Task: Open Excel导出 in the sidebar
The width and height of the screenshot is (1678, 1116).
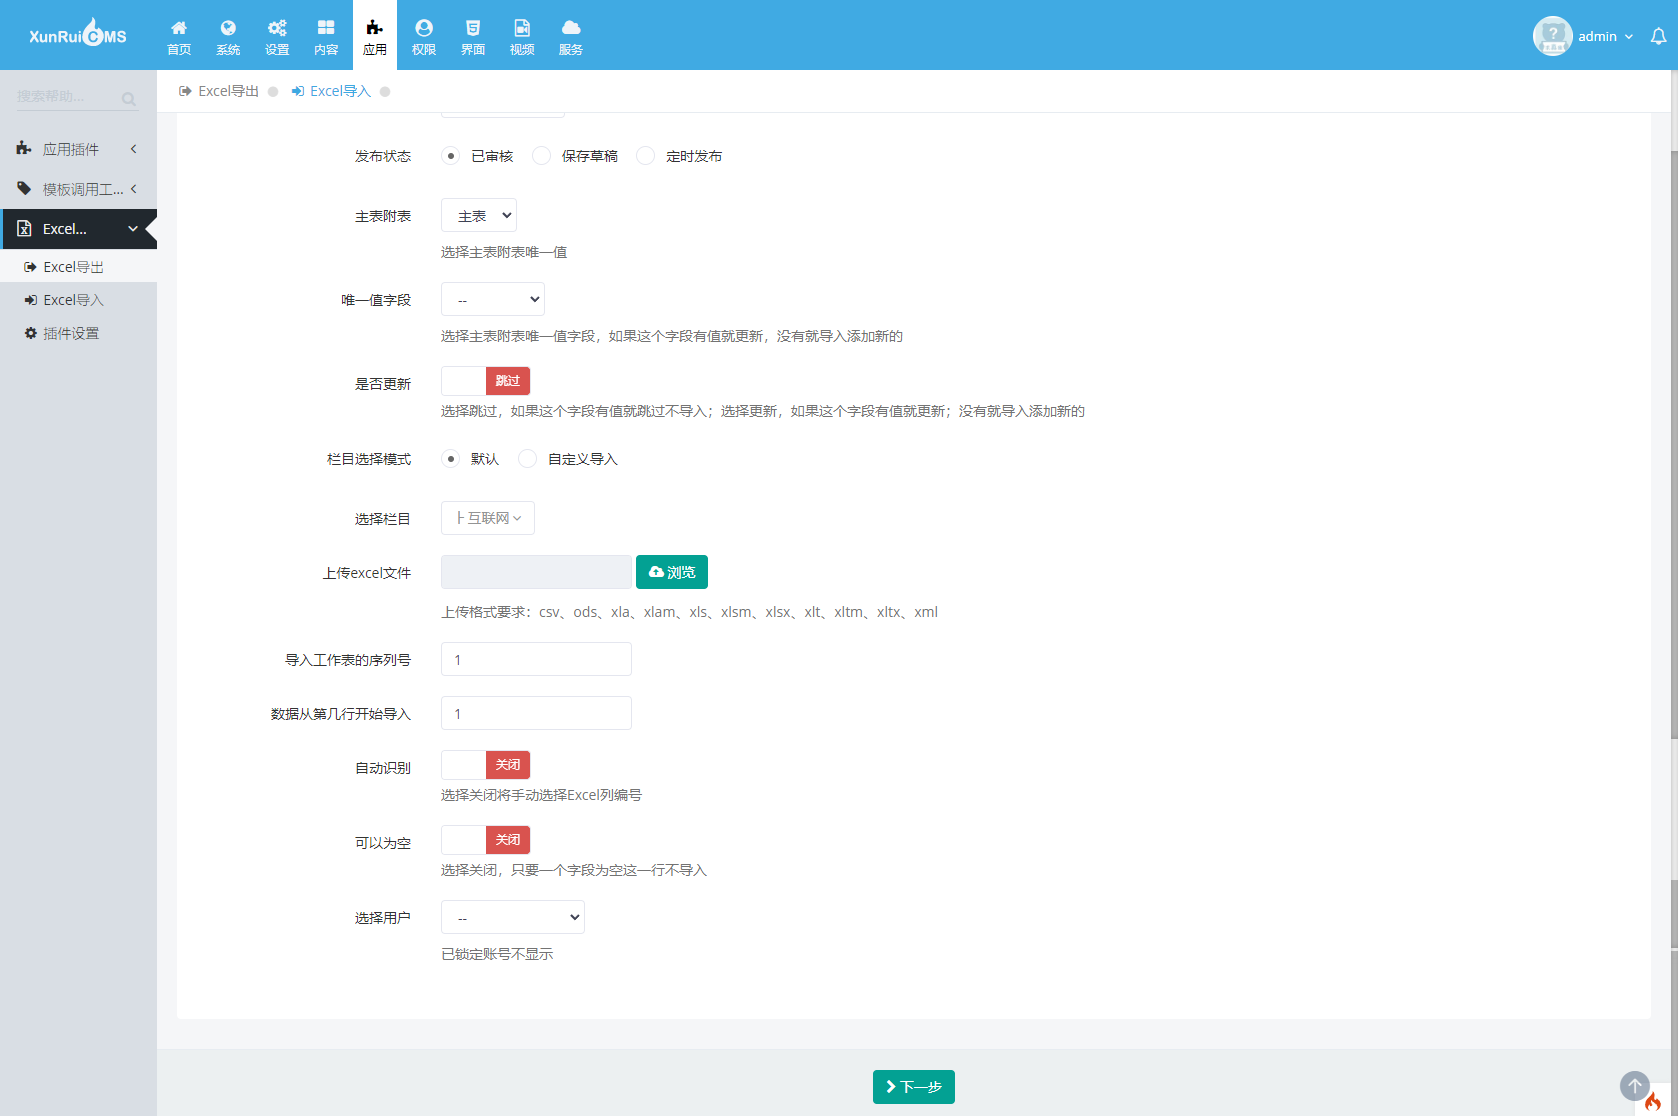Action: pyautogui.click(x=78, y=267)
